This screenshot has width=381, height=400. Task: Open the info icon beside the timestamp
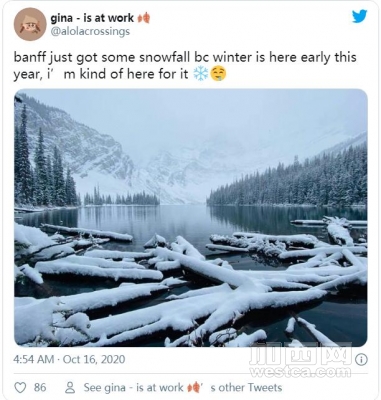coord(361,360)
